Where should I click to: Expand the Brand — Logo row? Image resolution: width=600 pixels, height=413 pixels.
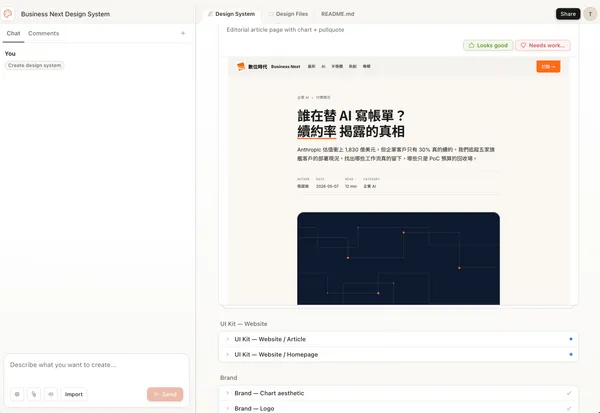[x=227, y=408]
